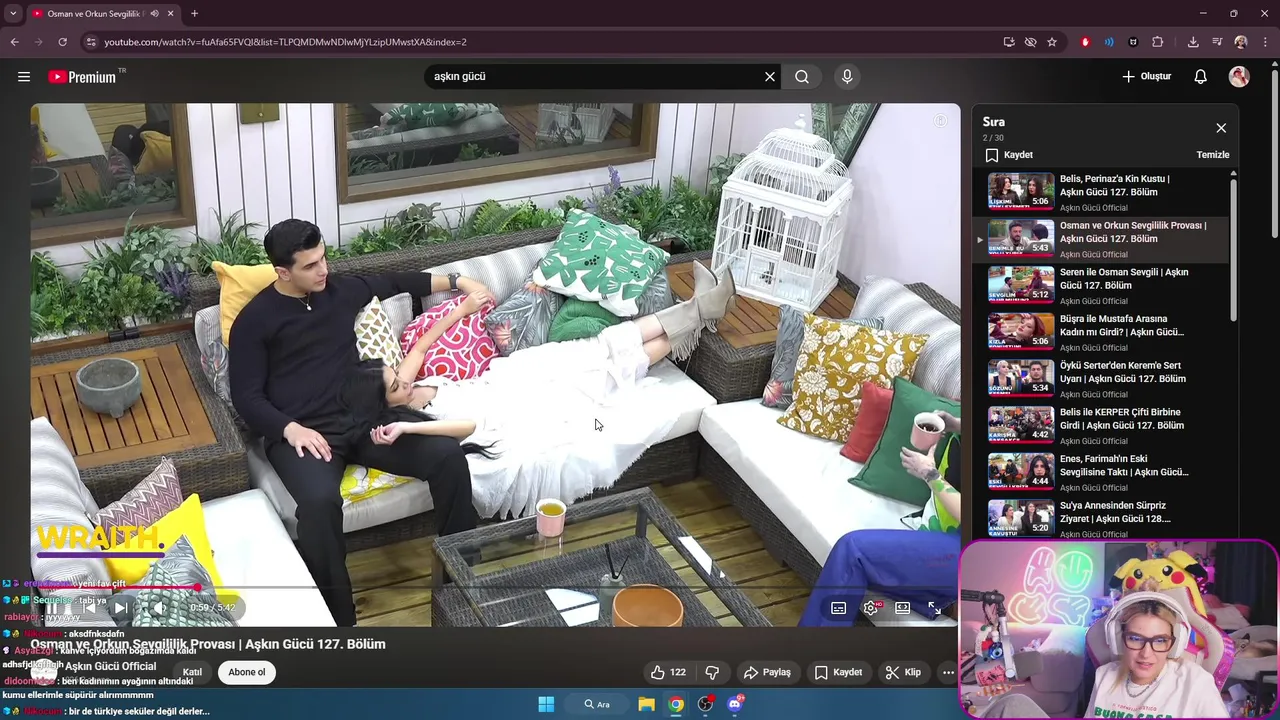This screenshot has width=1280, height=720.
Task: Dislike the video
Action: 712,672
